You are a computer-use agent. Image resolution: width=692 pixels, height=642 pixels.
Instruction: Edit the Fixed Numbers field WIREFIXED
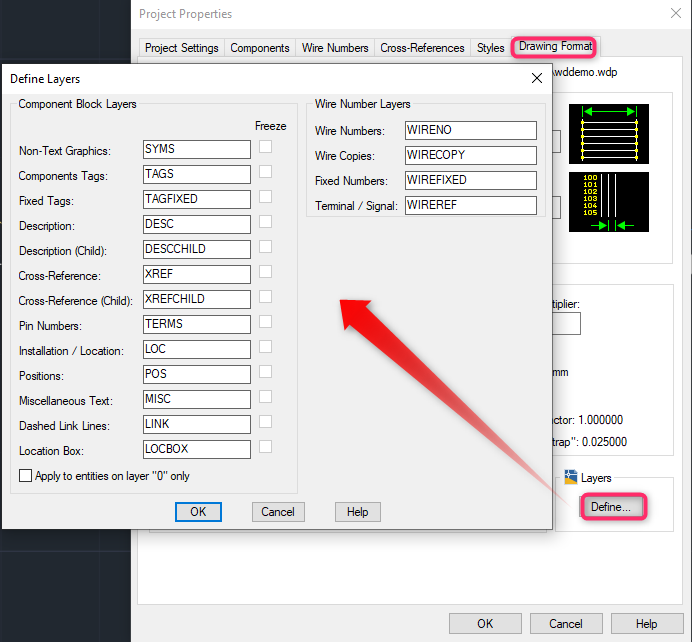pos(471,180)
